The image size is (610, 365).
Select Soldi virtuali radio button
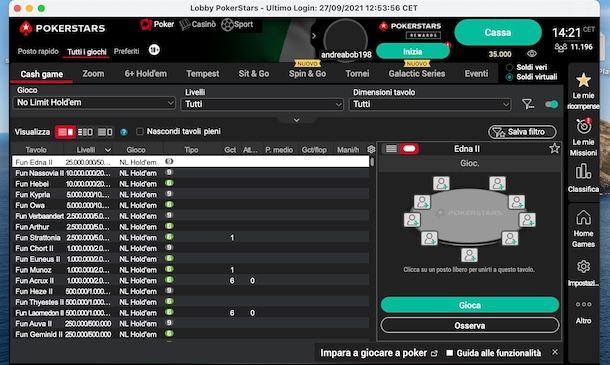click(509, 77)
